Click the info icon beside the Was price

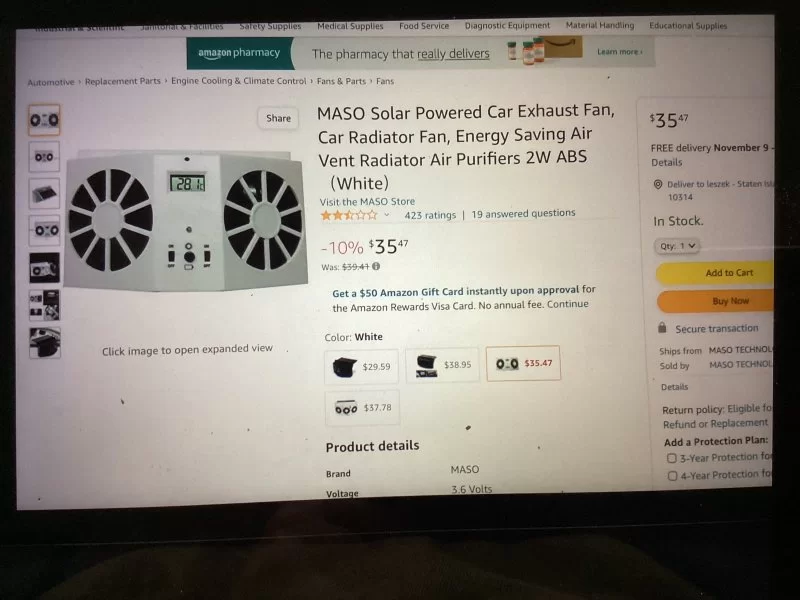coord(377,267)
